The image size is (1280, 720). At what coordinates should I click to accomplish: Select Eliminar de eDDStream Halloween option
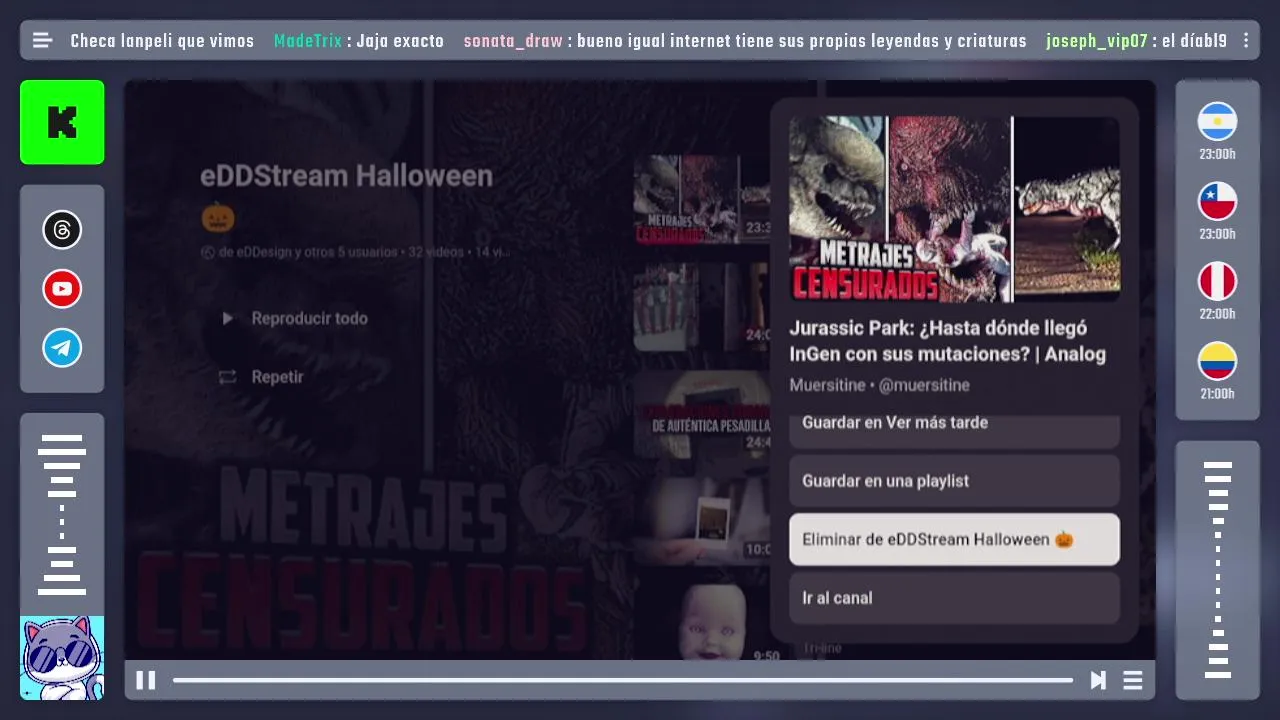coord(954,540)
